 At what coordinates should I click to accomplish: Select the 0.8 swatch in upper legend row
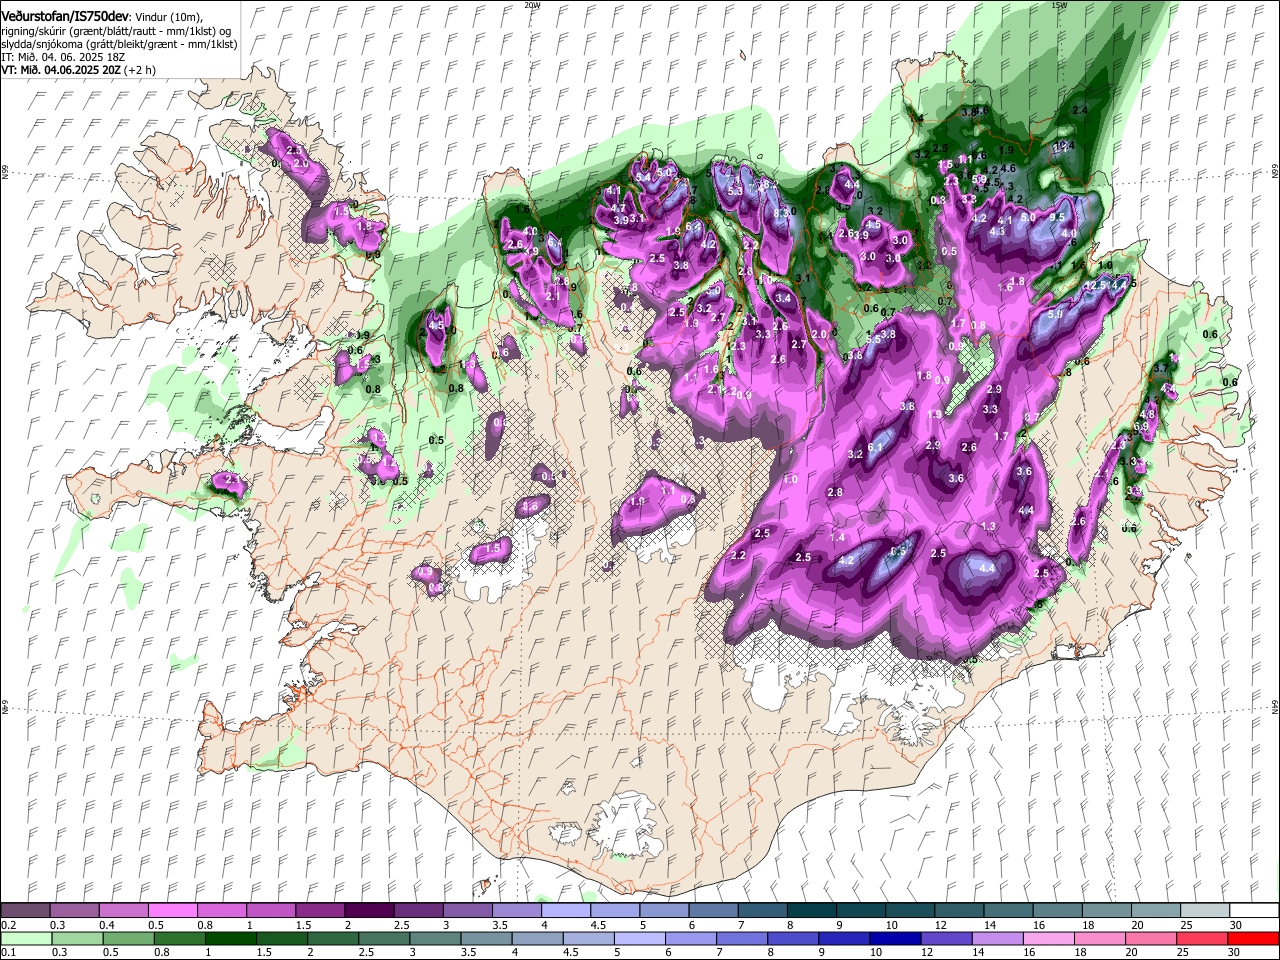point(221,910)
